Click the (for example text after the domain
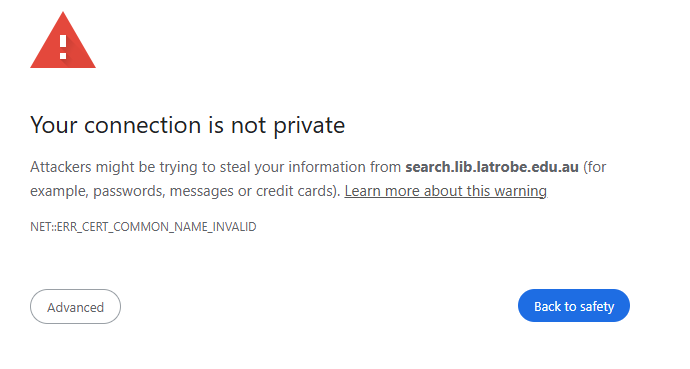Image resolution: width=690 pixels, height=369 pixels. click(595, 167)
